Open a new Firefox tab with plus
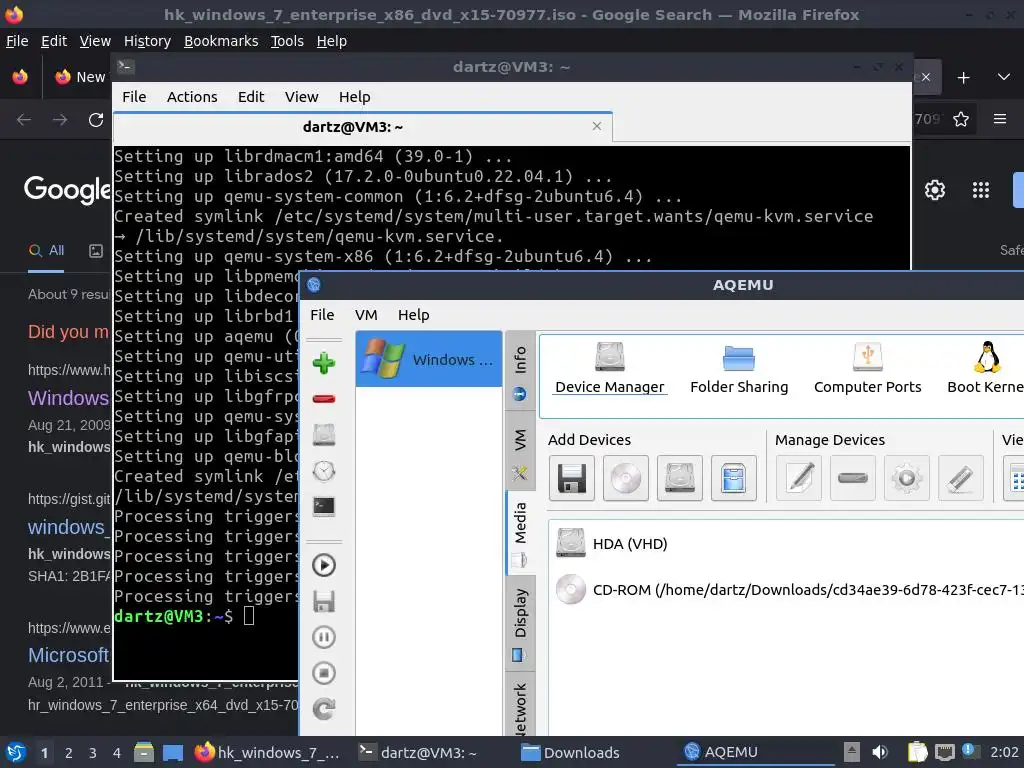 [x=963, y=78]
